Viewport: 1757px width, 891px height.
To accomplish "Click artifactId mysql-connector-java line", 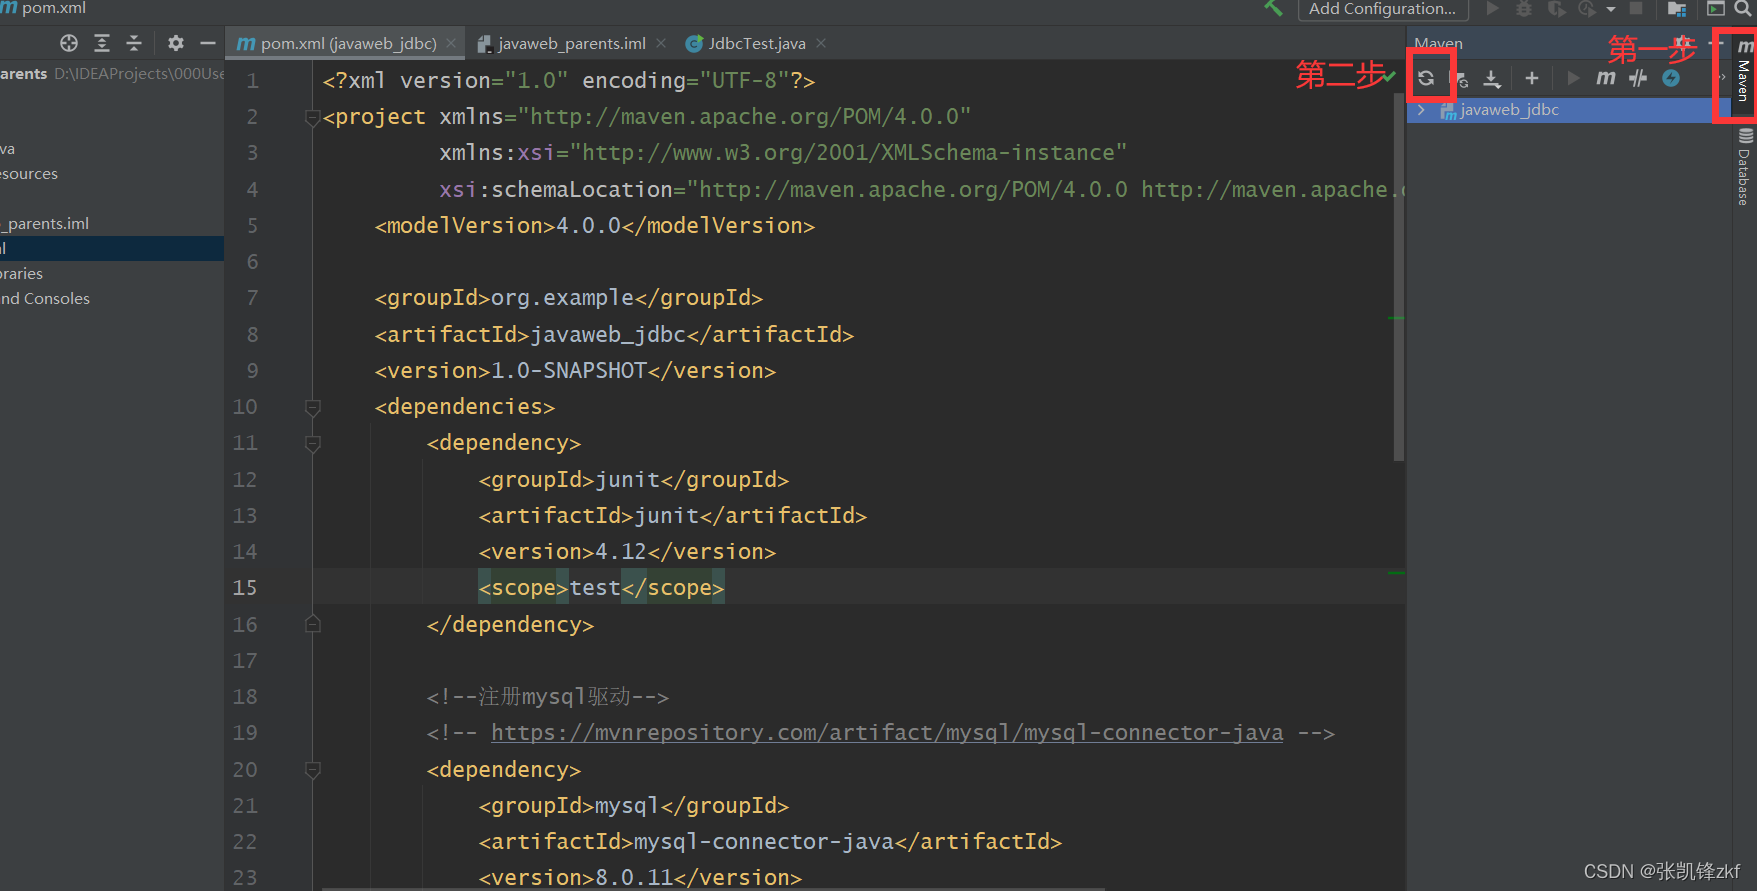I will click(x=770, y=841).
